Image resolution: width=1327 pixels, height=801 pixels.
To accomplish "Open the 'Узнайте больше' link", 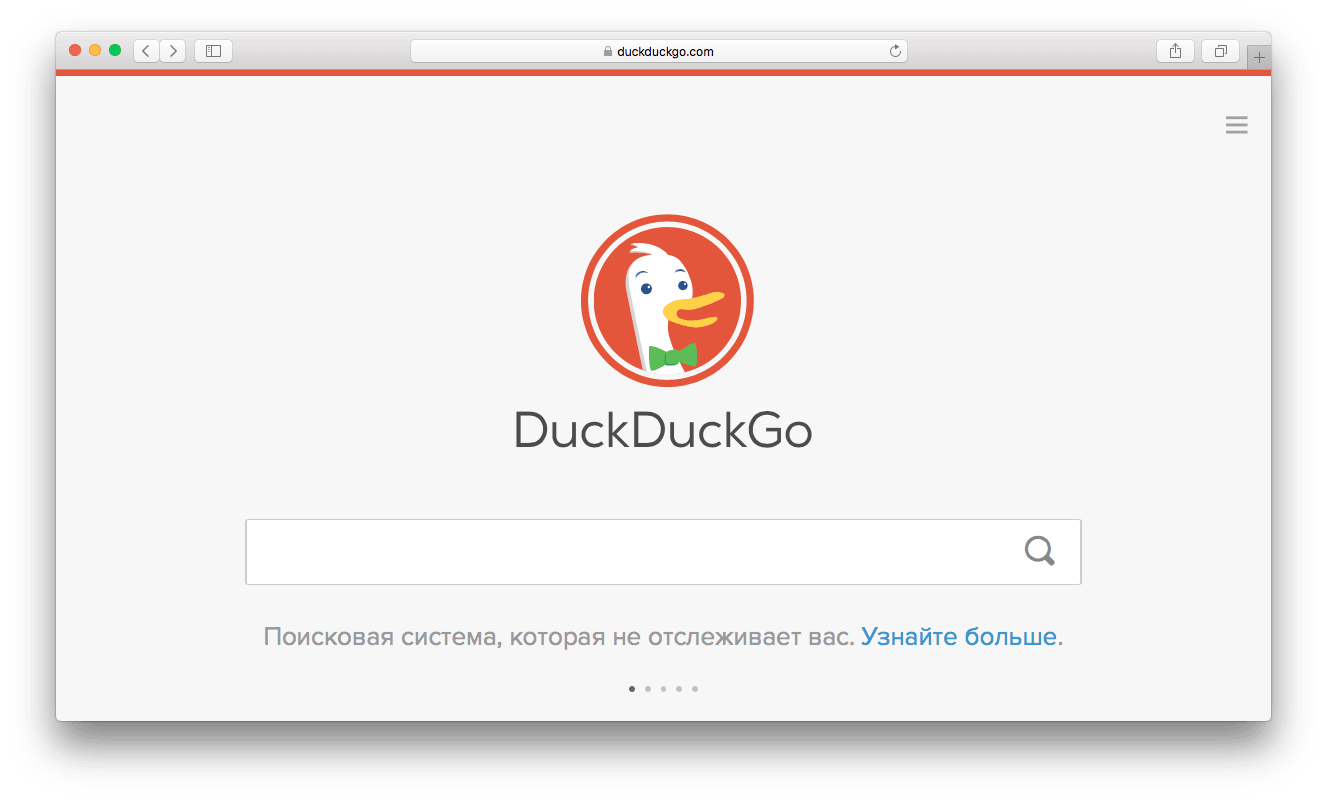I will (x=958, y=637).
